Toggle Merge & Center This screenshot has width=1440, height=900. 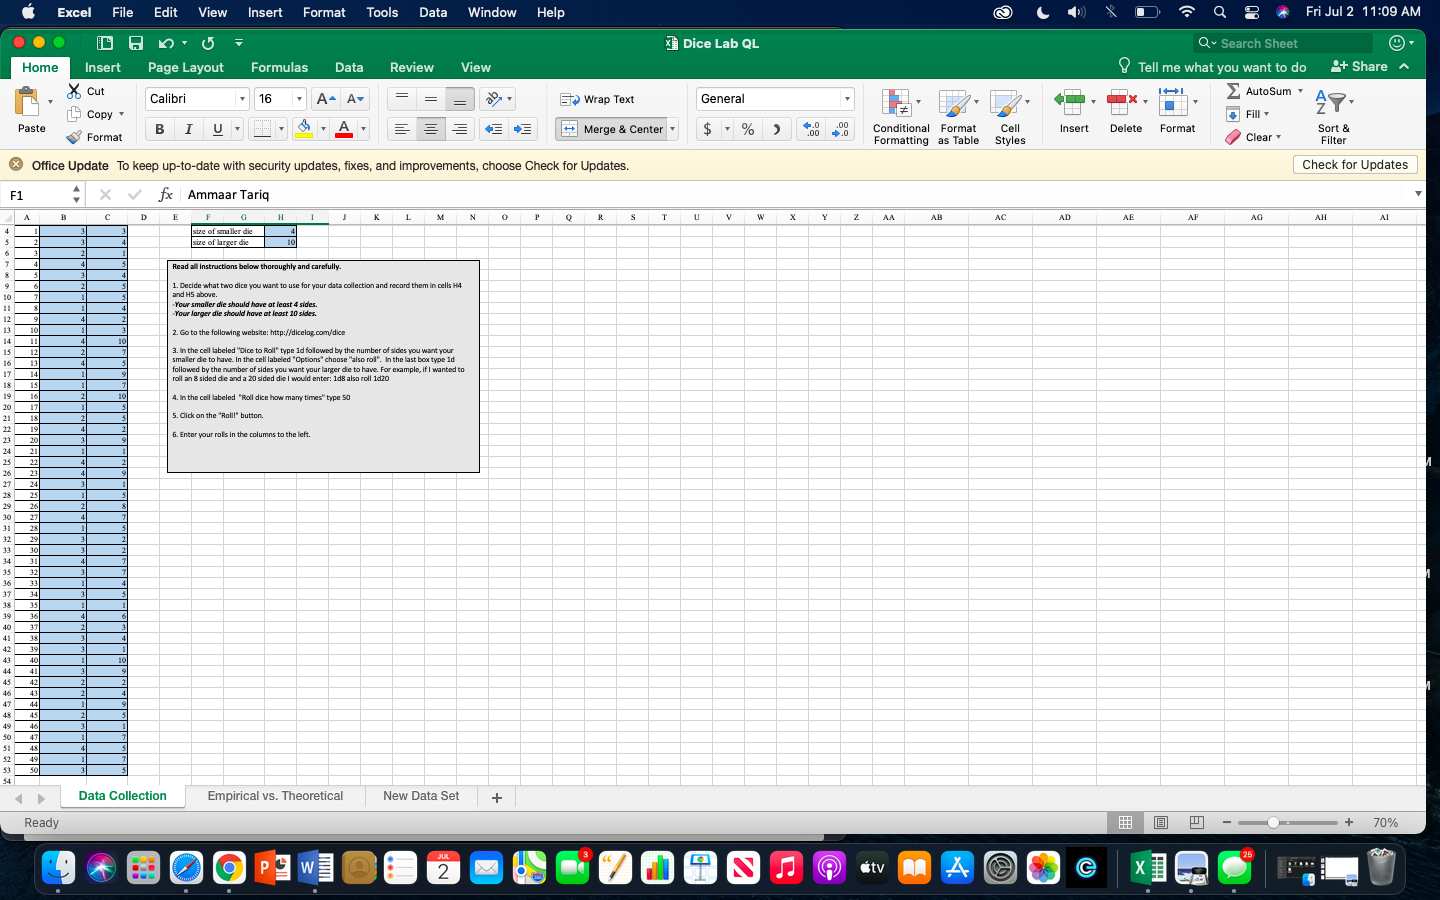[612, 129]
